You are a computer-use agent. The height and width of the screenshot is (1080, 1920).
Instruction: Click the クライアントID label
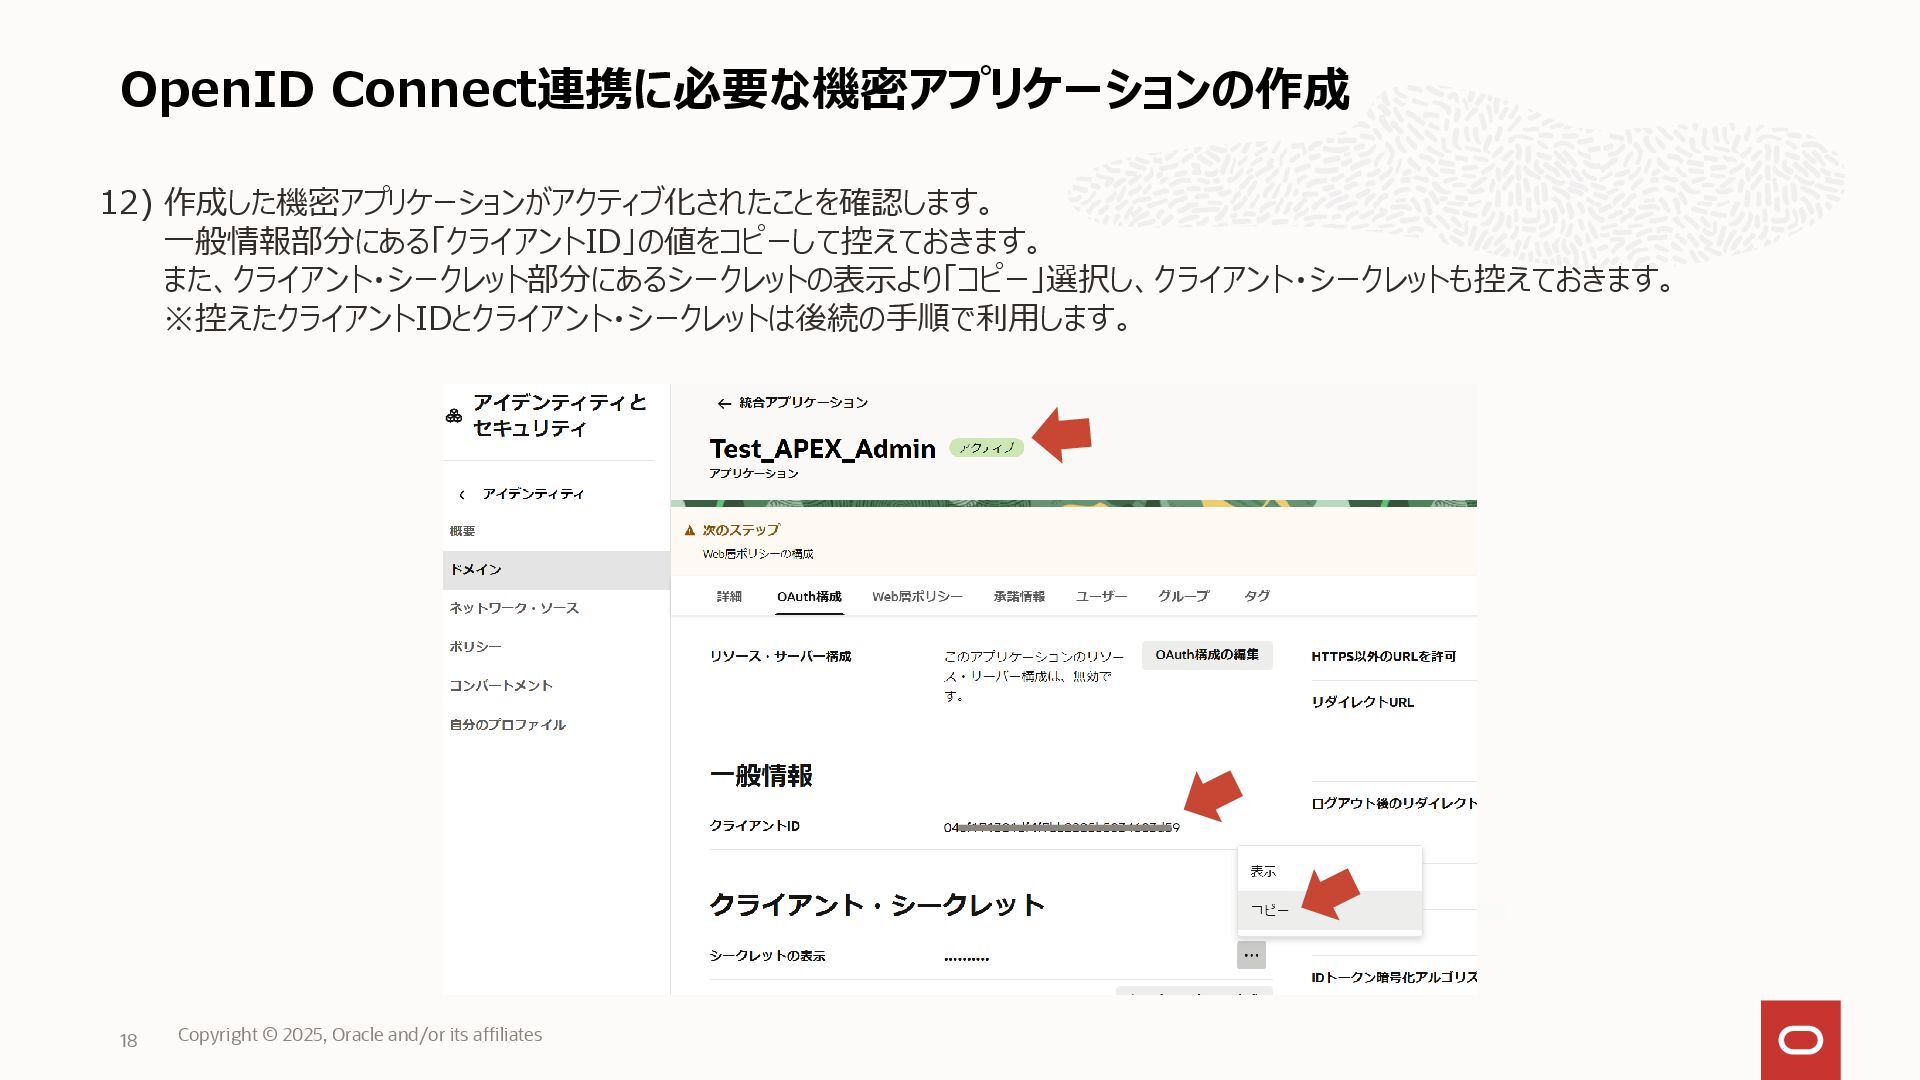pyautogui.click(x=754, y=826)
